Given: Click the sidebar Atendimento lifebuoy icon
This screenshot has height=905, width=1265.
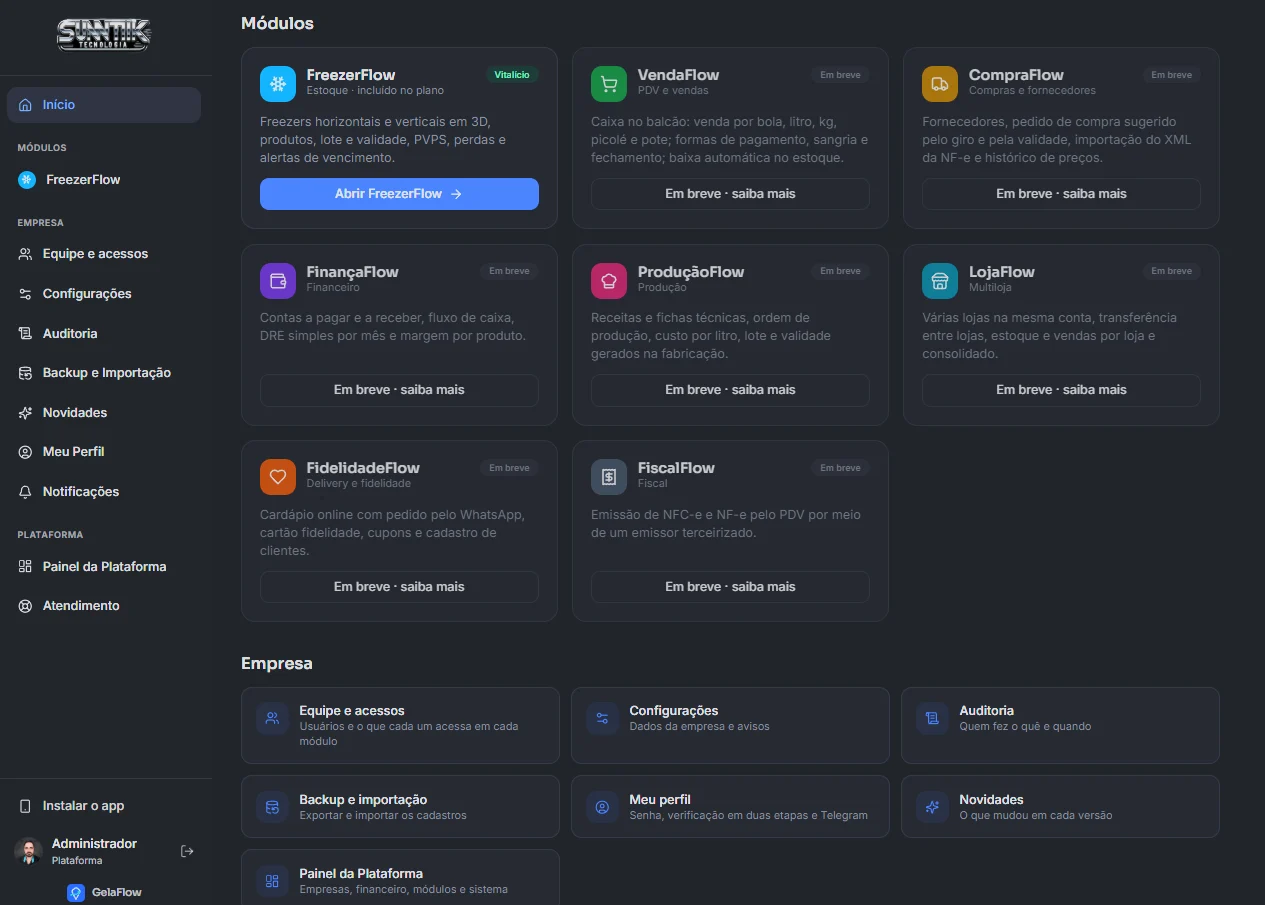Looking at the screenshot, I should [x=25, y=606].
